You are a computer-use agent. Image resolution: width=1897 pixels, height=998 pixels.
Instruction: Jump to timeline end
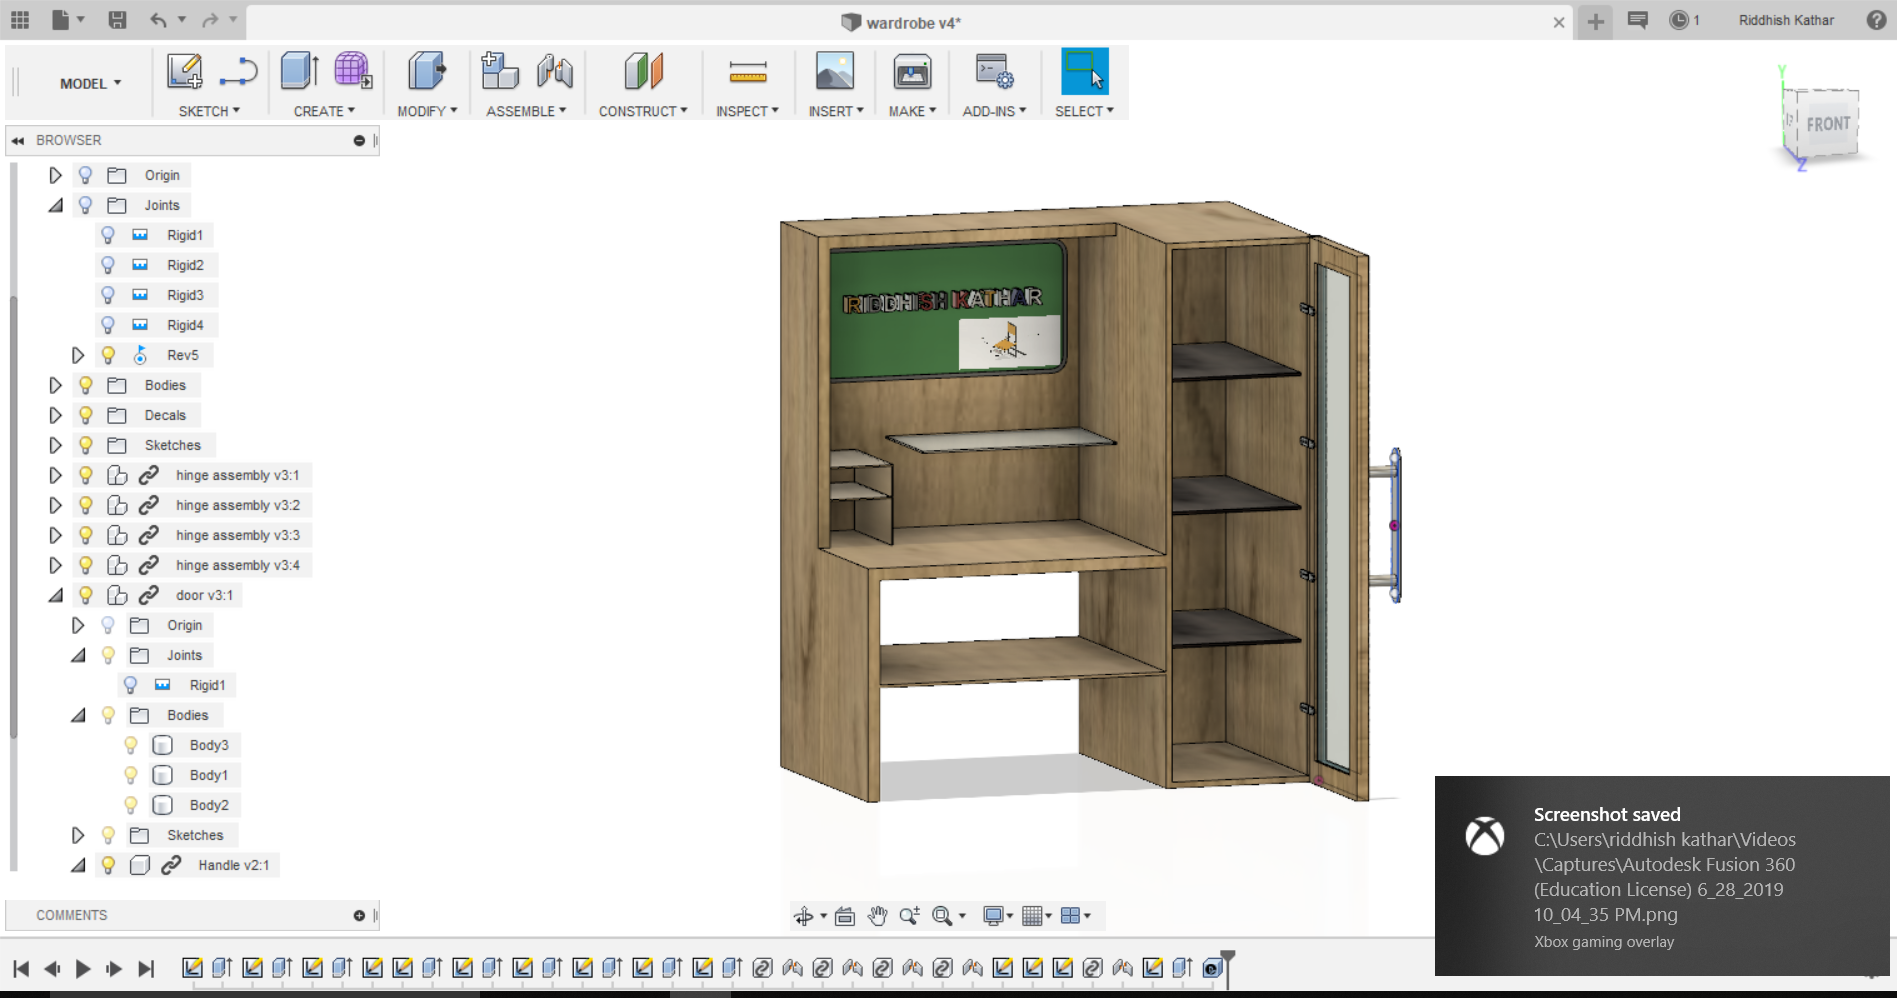(146, 968)
